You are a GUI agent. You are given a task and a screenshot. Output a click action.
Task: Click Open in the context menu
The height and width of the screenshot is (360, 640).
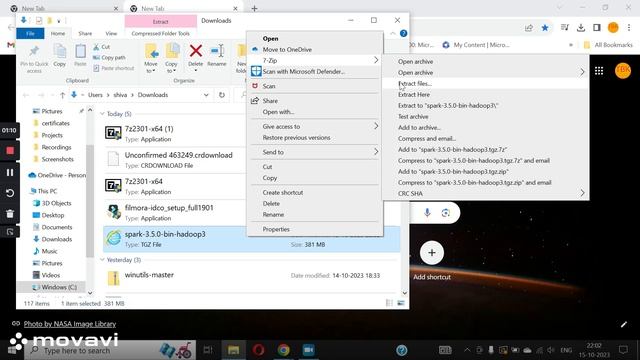click(271, 38)
